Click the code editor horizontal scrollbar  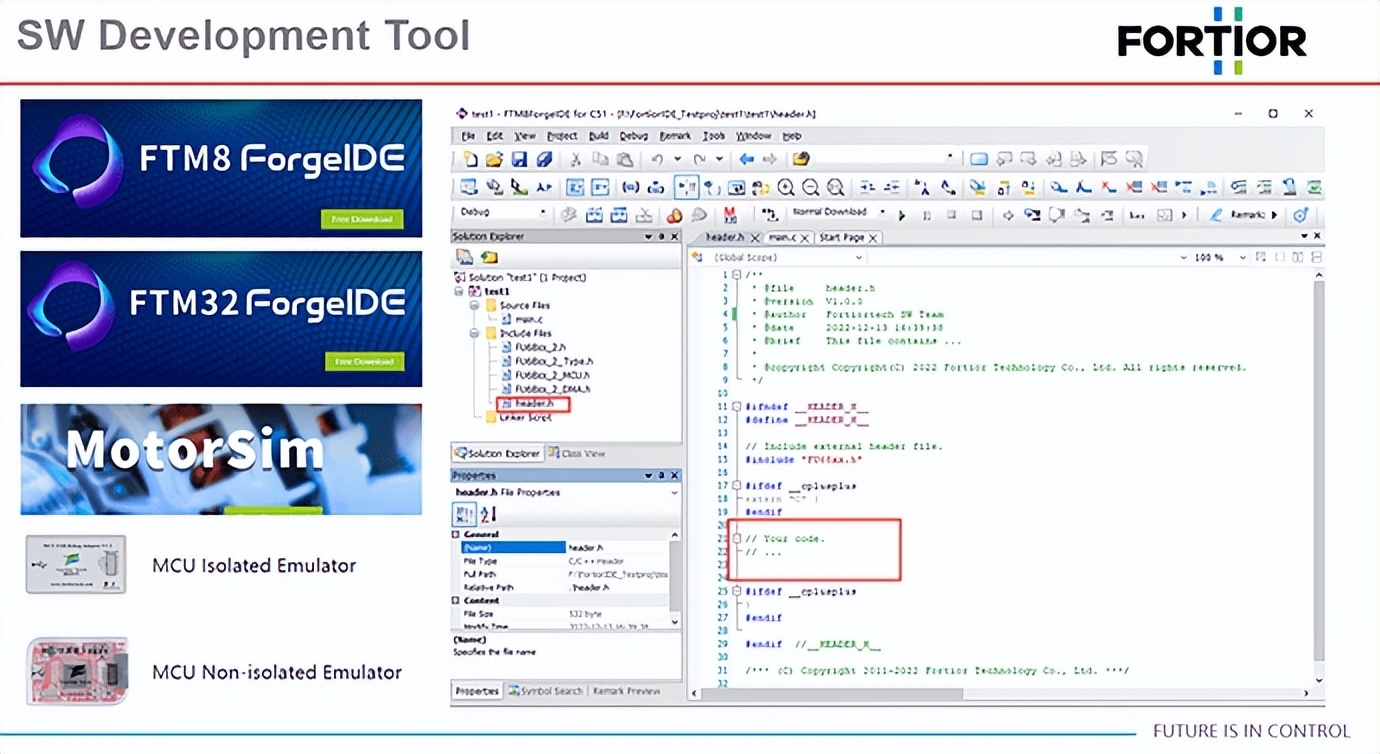999,692
